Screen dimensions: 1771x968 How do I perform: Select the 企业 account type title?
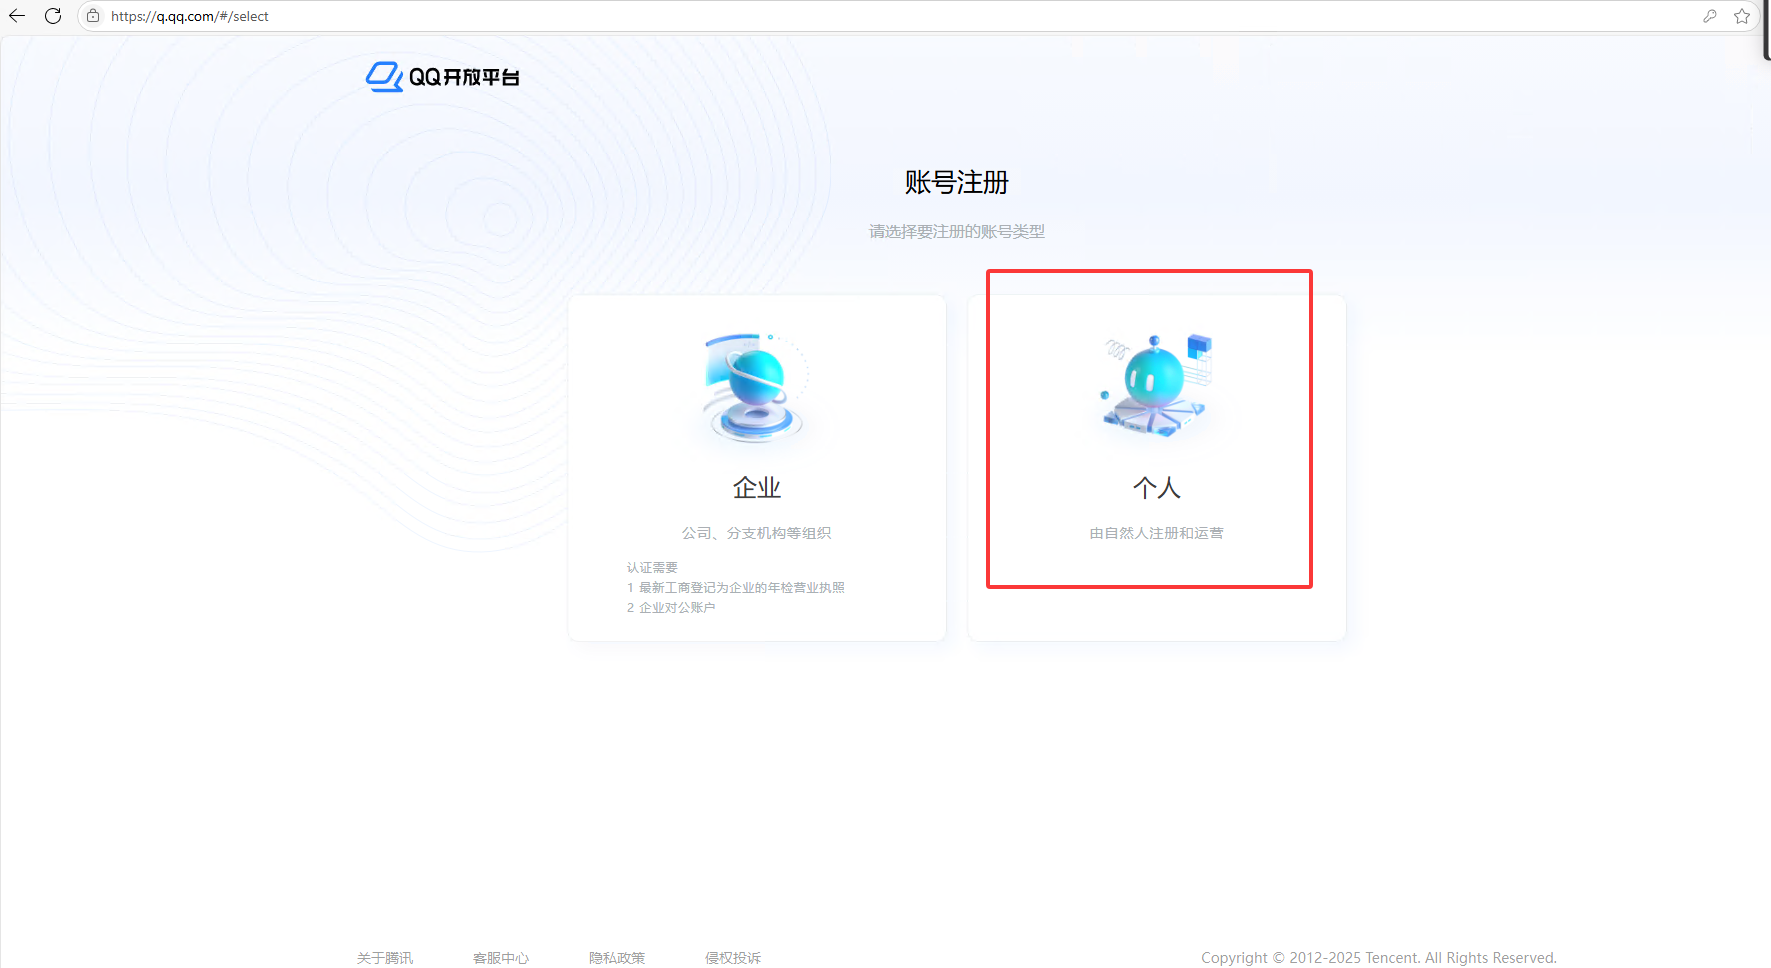[756, 488]
